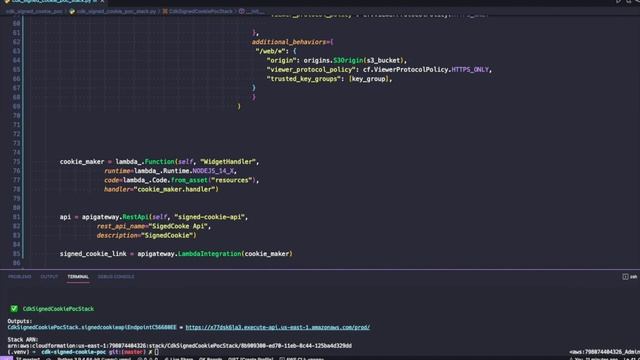Click the "Stack ARN:" label in terminal
640x360 pixels.
(23, 340)
